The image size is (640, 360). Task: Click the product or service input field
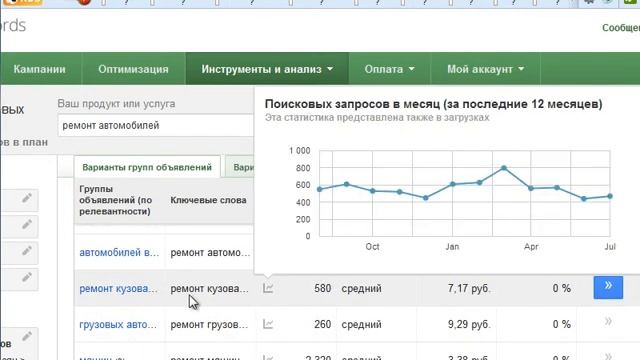tap(156, 125)
